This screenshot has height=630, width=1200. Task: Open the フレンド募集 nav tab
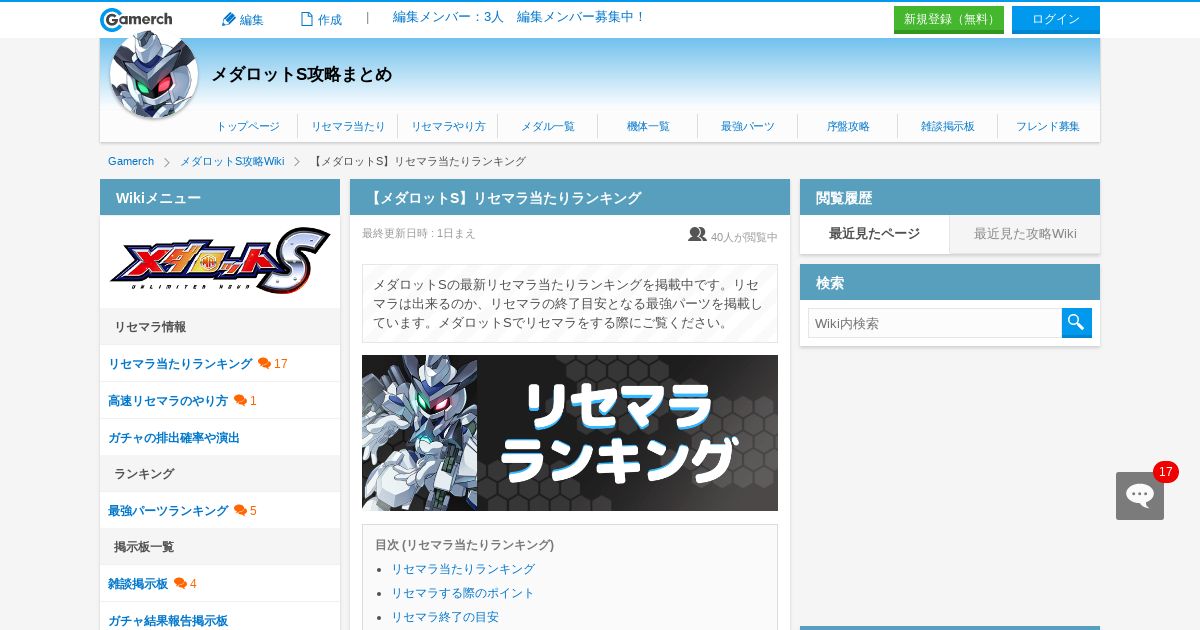pos(1048,126)
